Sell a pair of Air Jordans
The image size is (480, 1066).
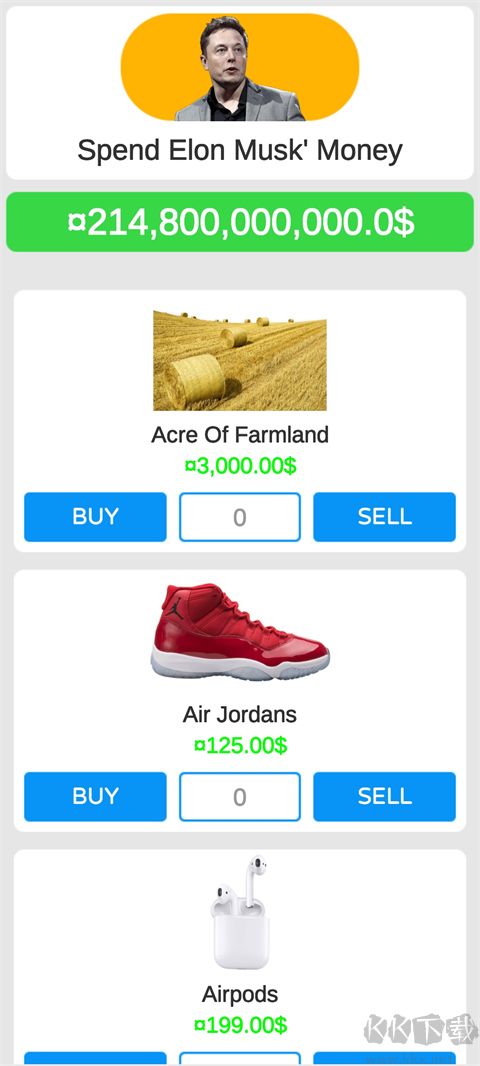[384, 796]
